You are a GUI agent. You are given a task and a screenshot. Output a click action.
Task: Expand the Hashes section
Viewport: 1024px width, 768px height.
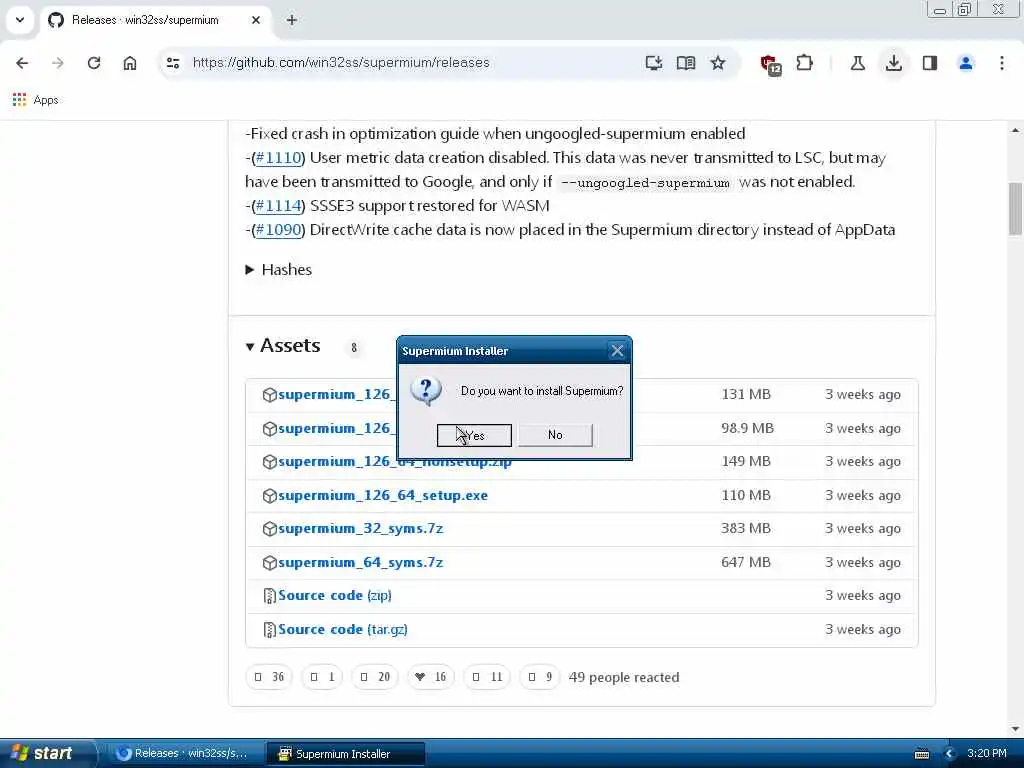279,270
